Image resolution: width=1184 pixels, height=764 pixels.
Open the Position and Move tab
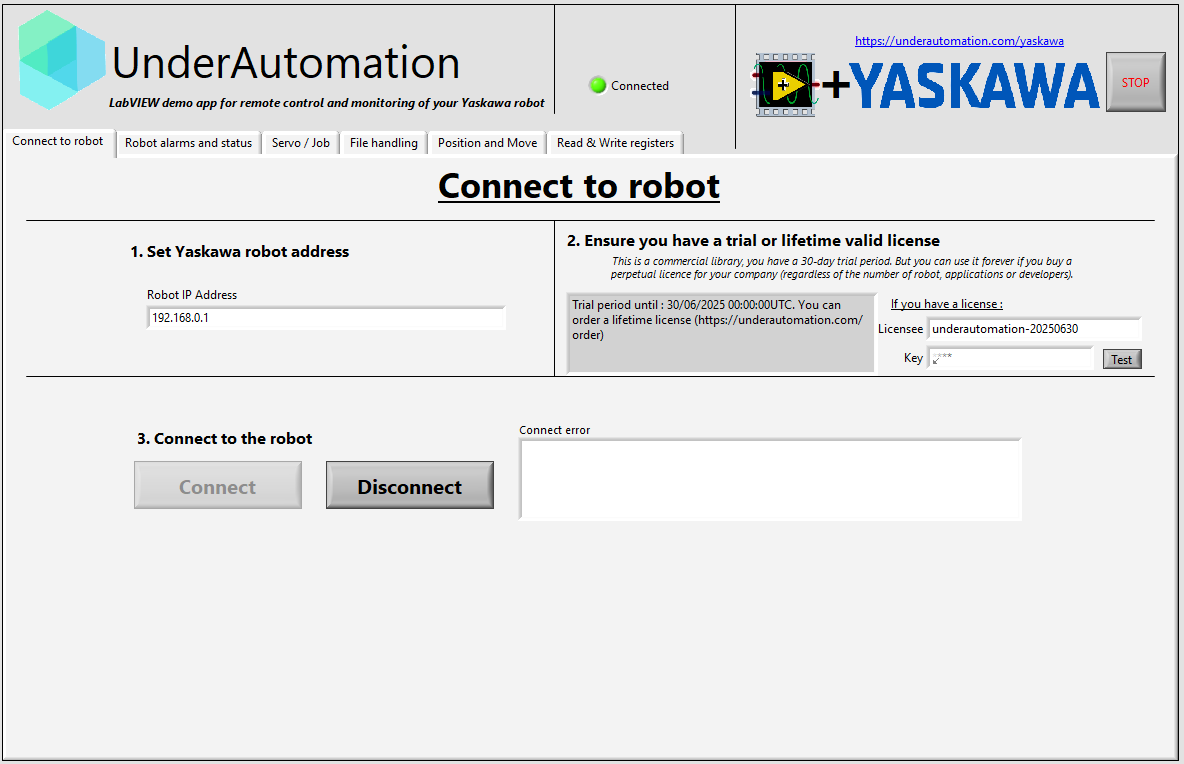coord(487,143)
